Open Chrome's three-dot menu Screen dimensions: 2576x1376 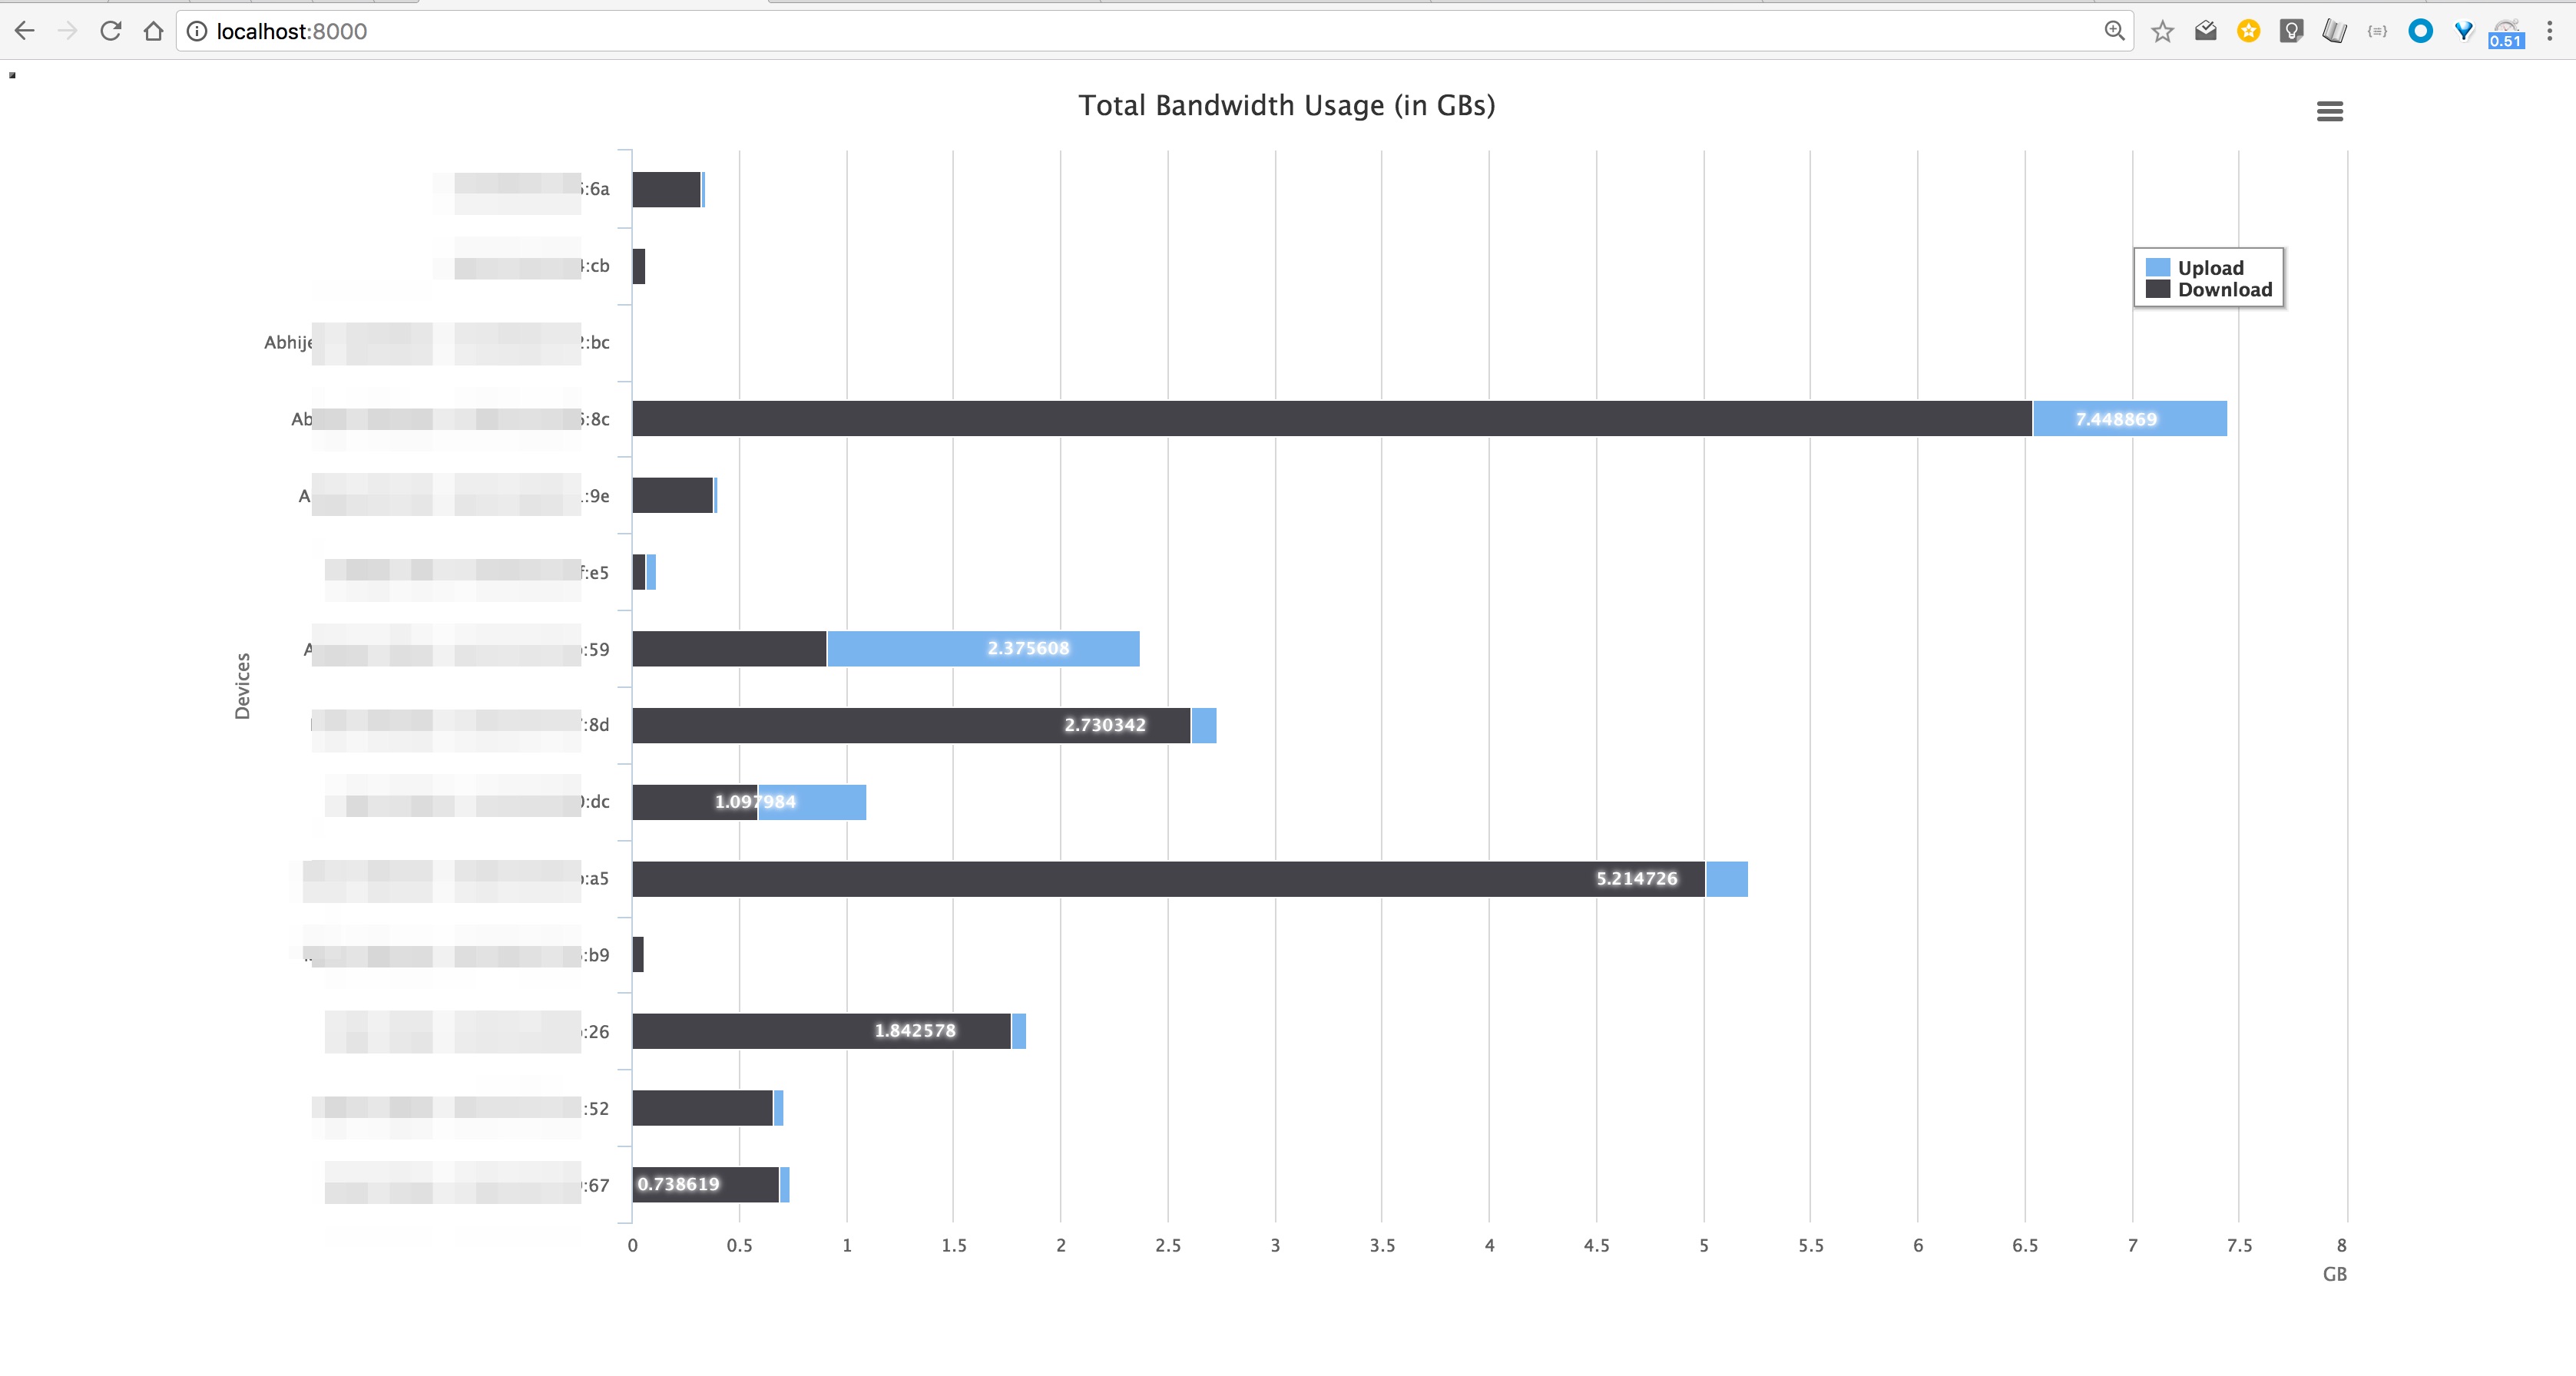pos(2549,31)
